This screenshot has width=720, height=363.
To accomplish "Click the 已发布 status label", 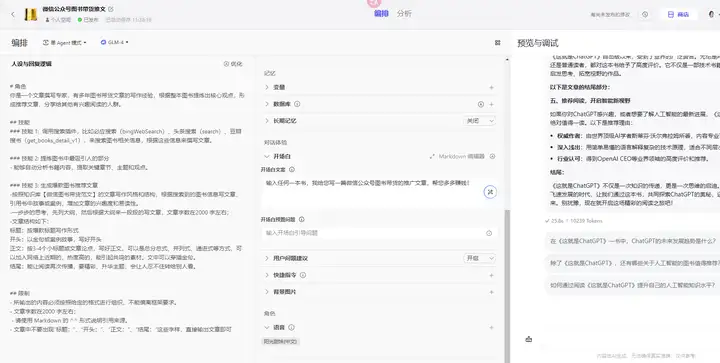I will (88, 20).
